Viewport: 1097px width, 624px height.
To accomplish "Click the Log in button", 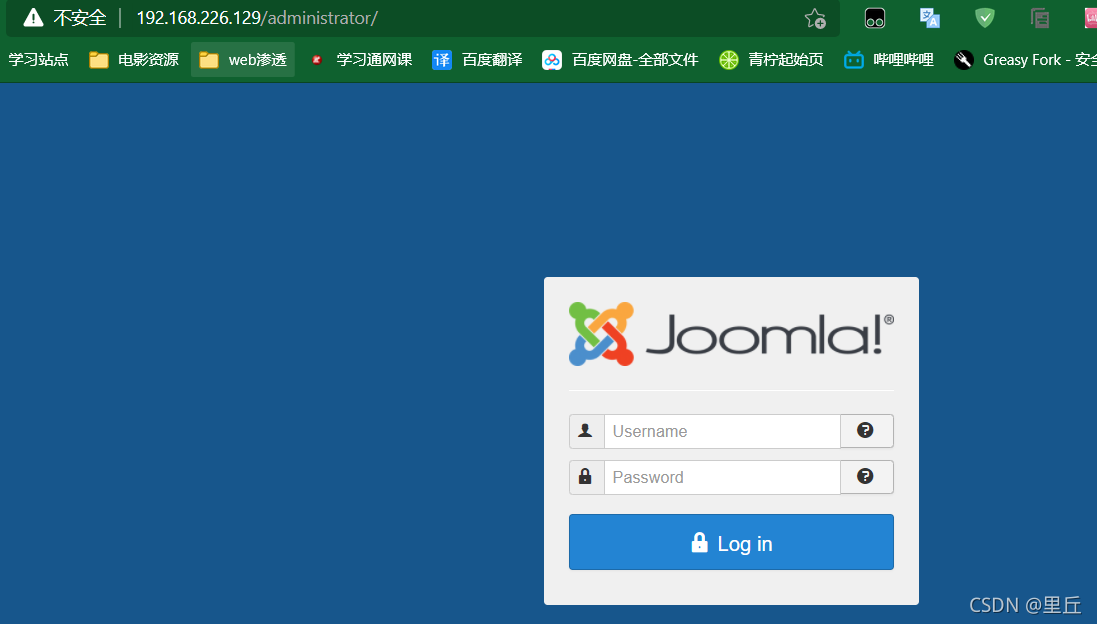I will point(731,542).
